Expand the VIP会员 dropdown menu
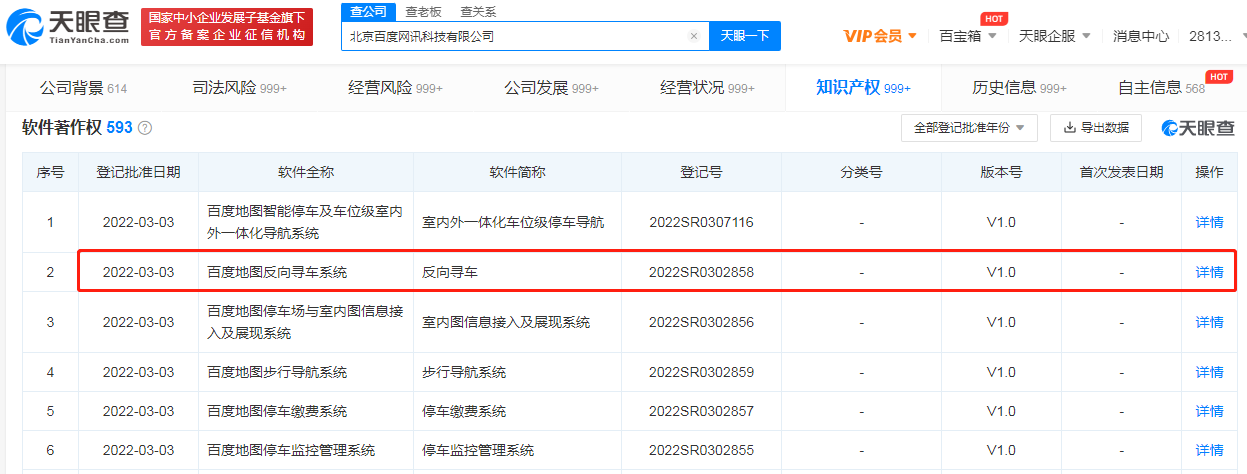The image size is (1247, 474). (880, 36)
